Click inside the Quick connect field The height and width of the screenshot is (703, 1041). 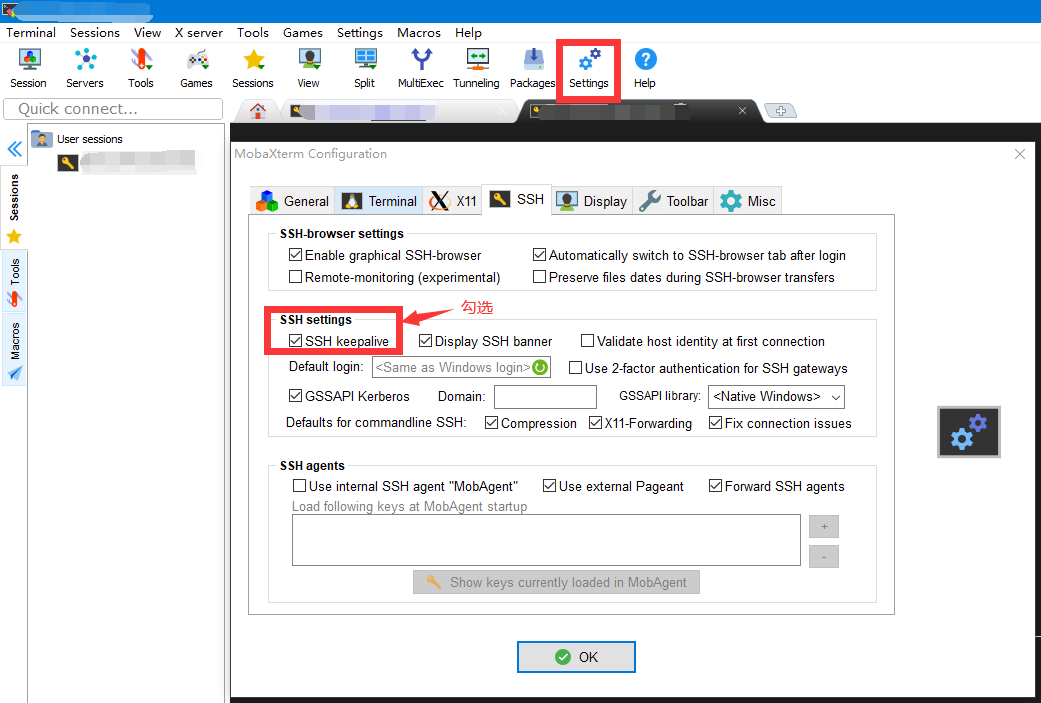pos(110,108)
